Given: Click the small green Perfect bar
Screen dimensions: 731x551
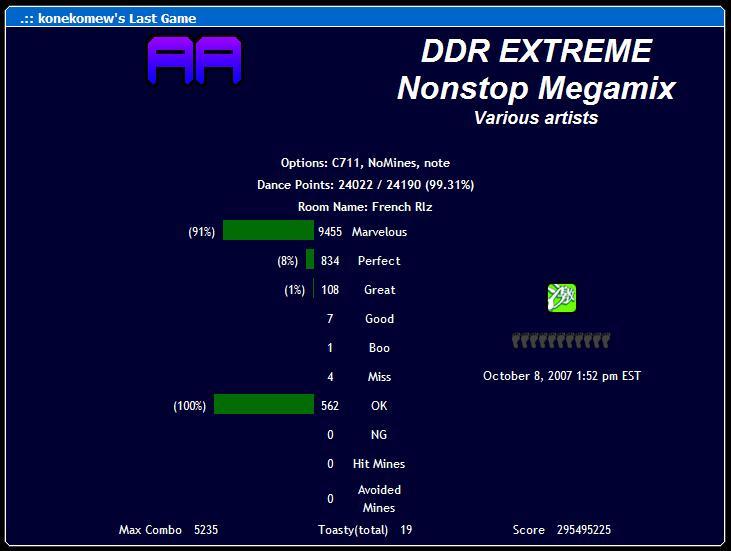Looking at the screenshot, I should click(x=310, y=260).
